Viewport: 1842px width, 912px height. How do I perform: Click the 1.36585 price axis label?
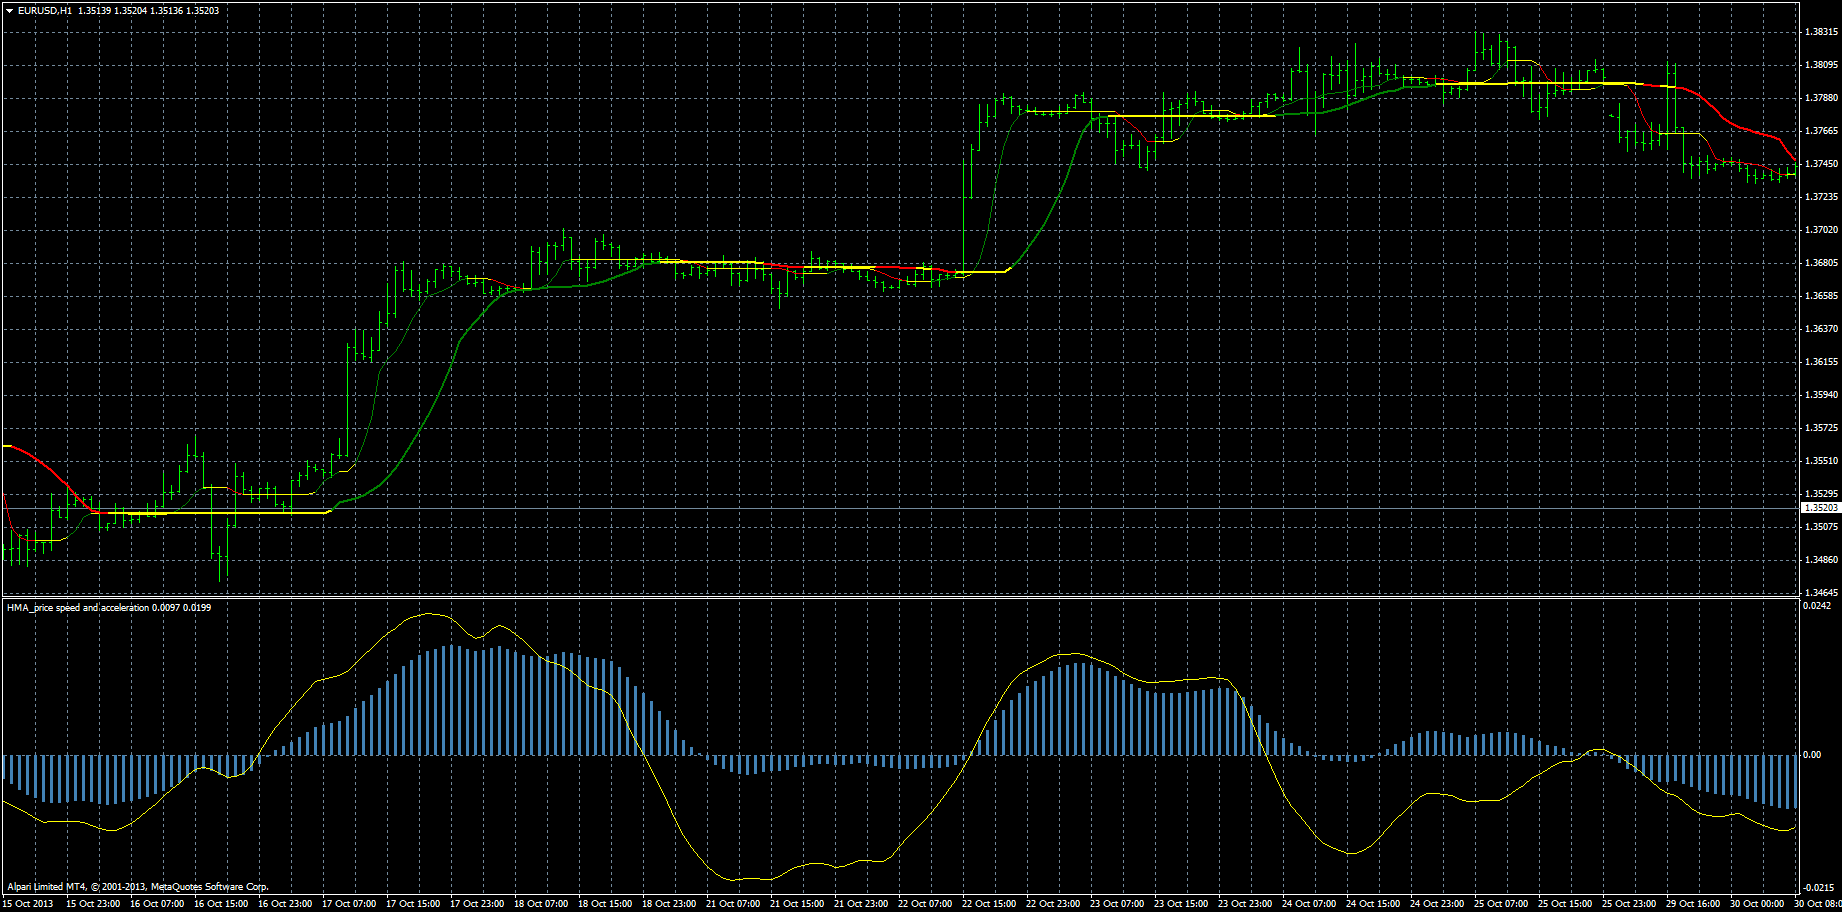[1821, 296]
